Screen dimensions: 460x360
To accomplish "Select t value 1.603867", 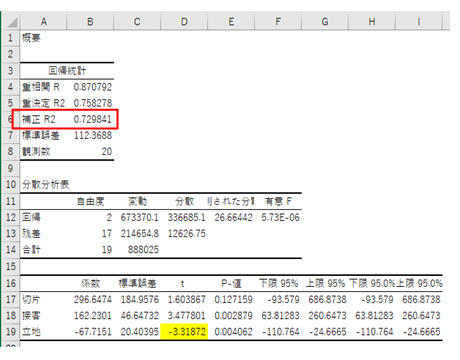I will tap(187, 299).
